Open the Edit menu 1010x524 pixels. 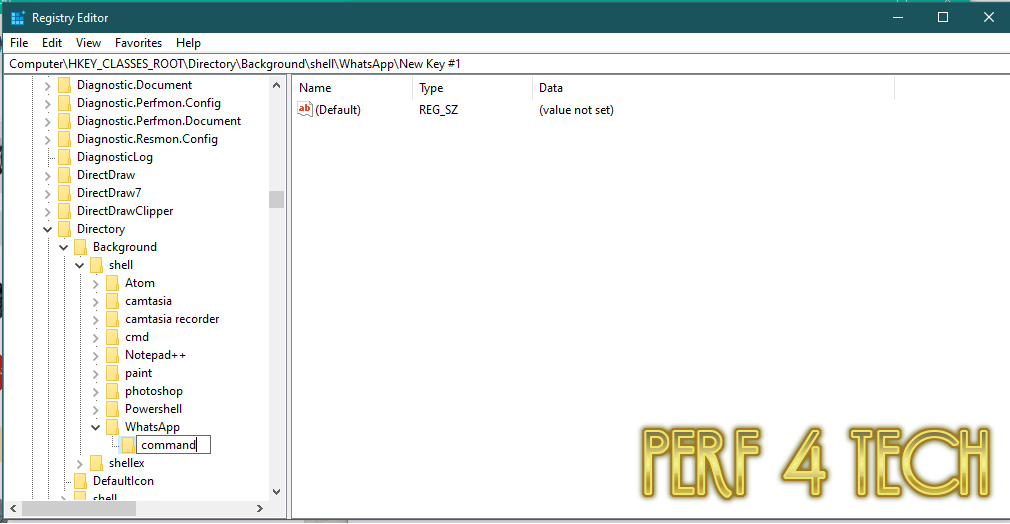(x=52, y=43)
